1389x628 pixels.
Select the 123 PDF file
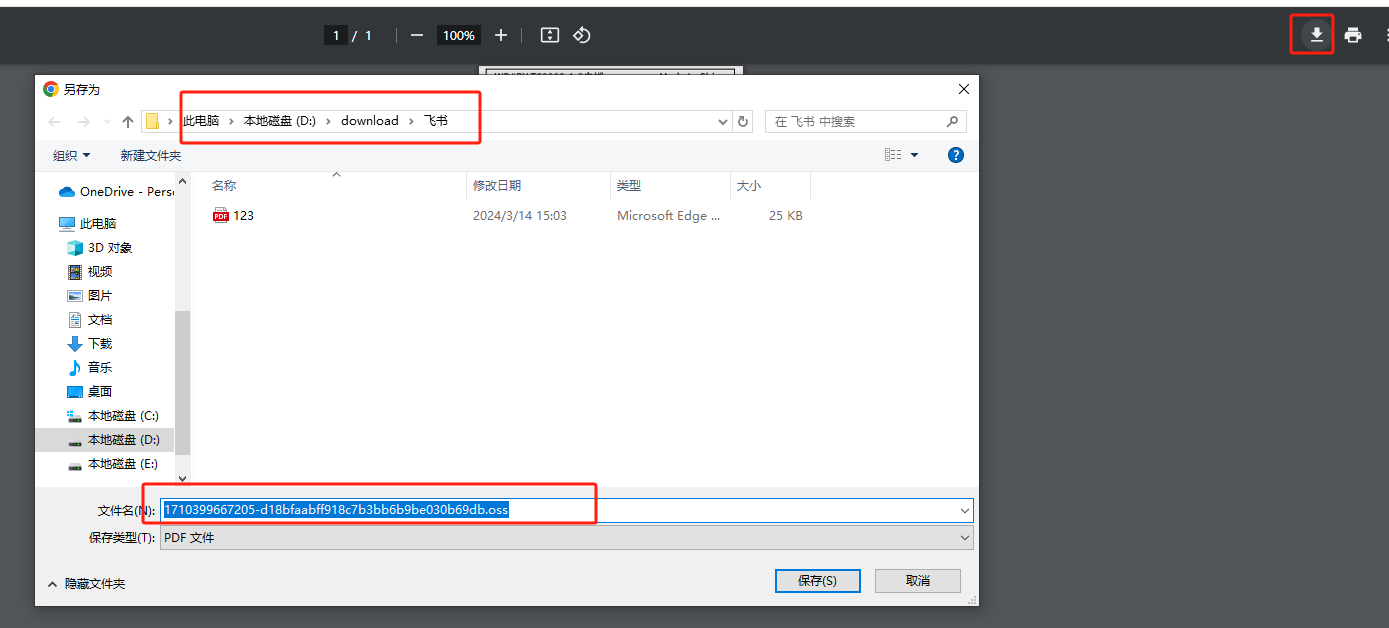[x=233, y=215]
